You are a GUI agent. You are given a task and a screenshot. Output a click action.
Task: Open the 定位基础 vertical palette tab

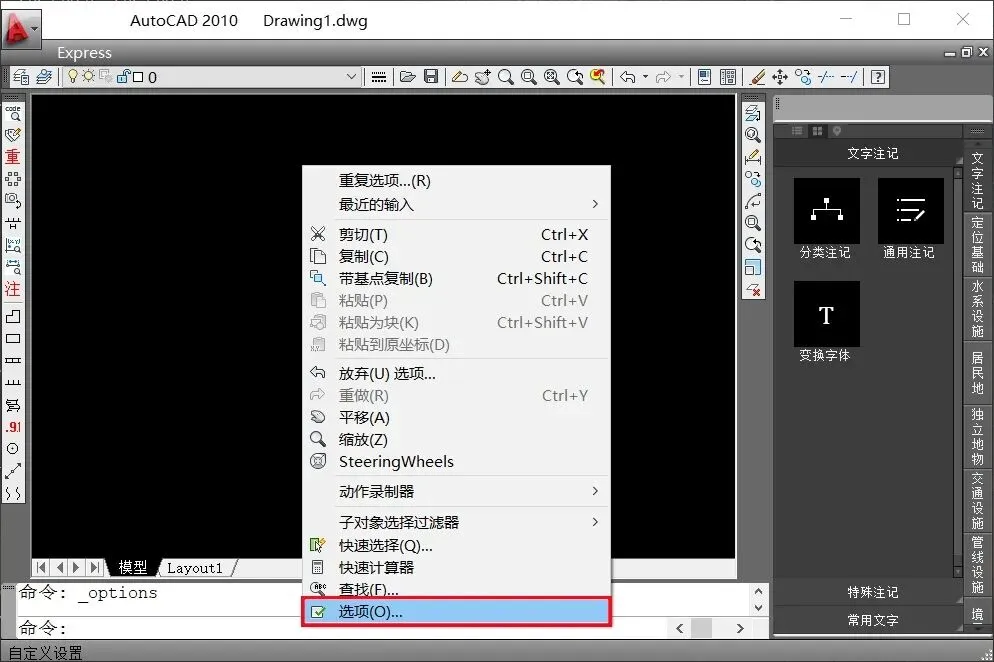978,245
